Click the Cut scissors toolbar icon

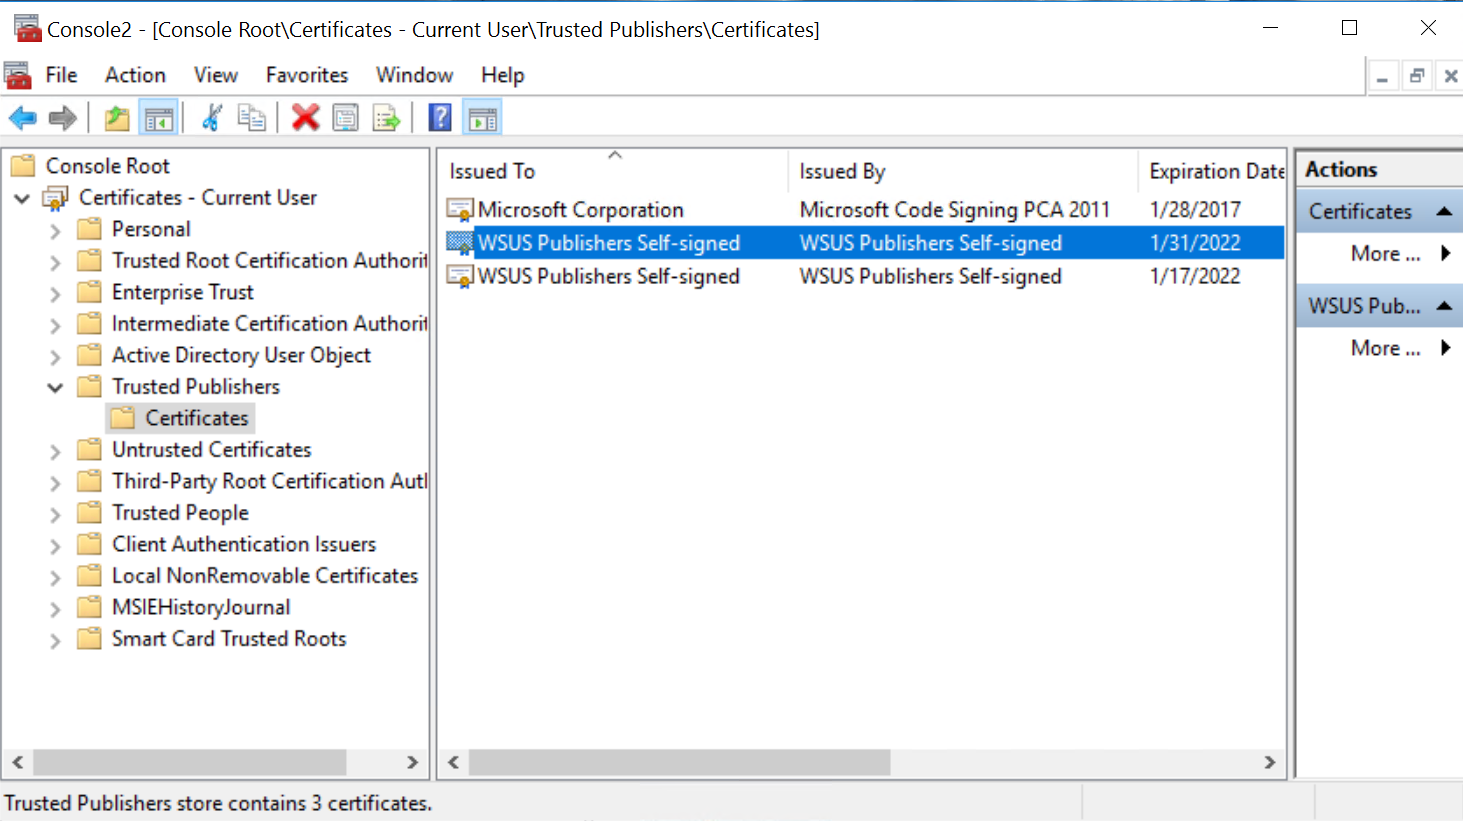coord(211,118)
